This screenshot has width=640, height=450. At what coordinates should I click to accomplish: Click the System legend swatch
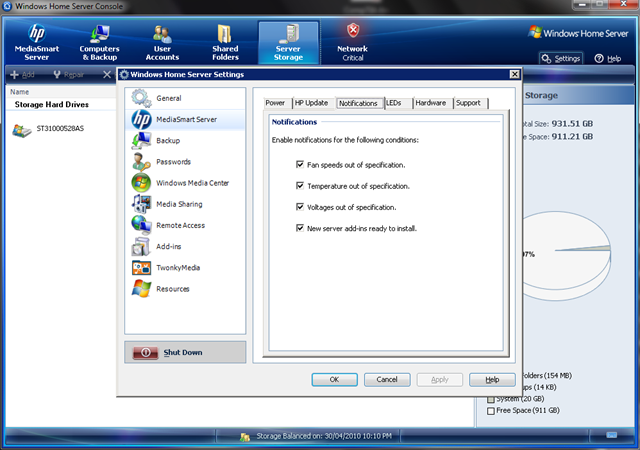tap(491, 399)
